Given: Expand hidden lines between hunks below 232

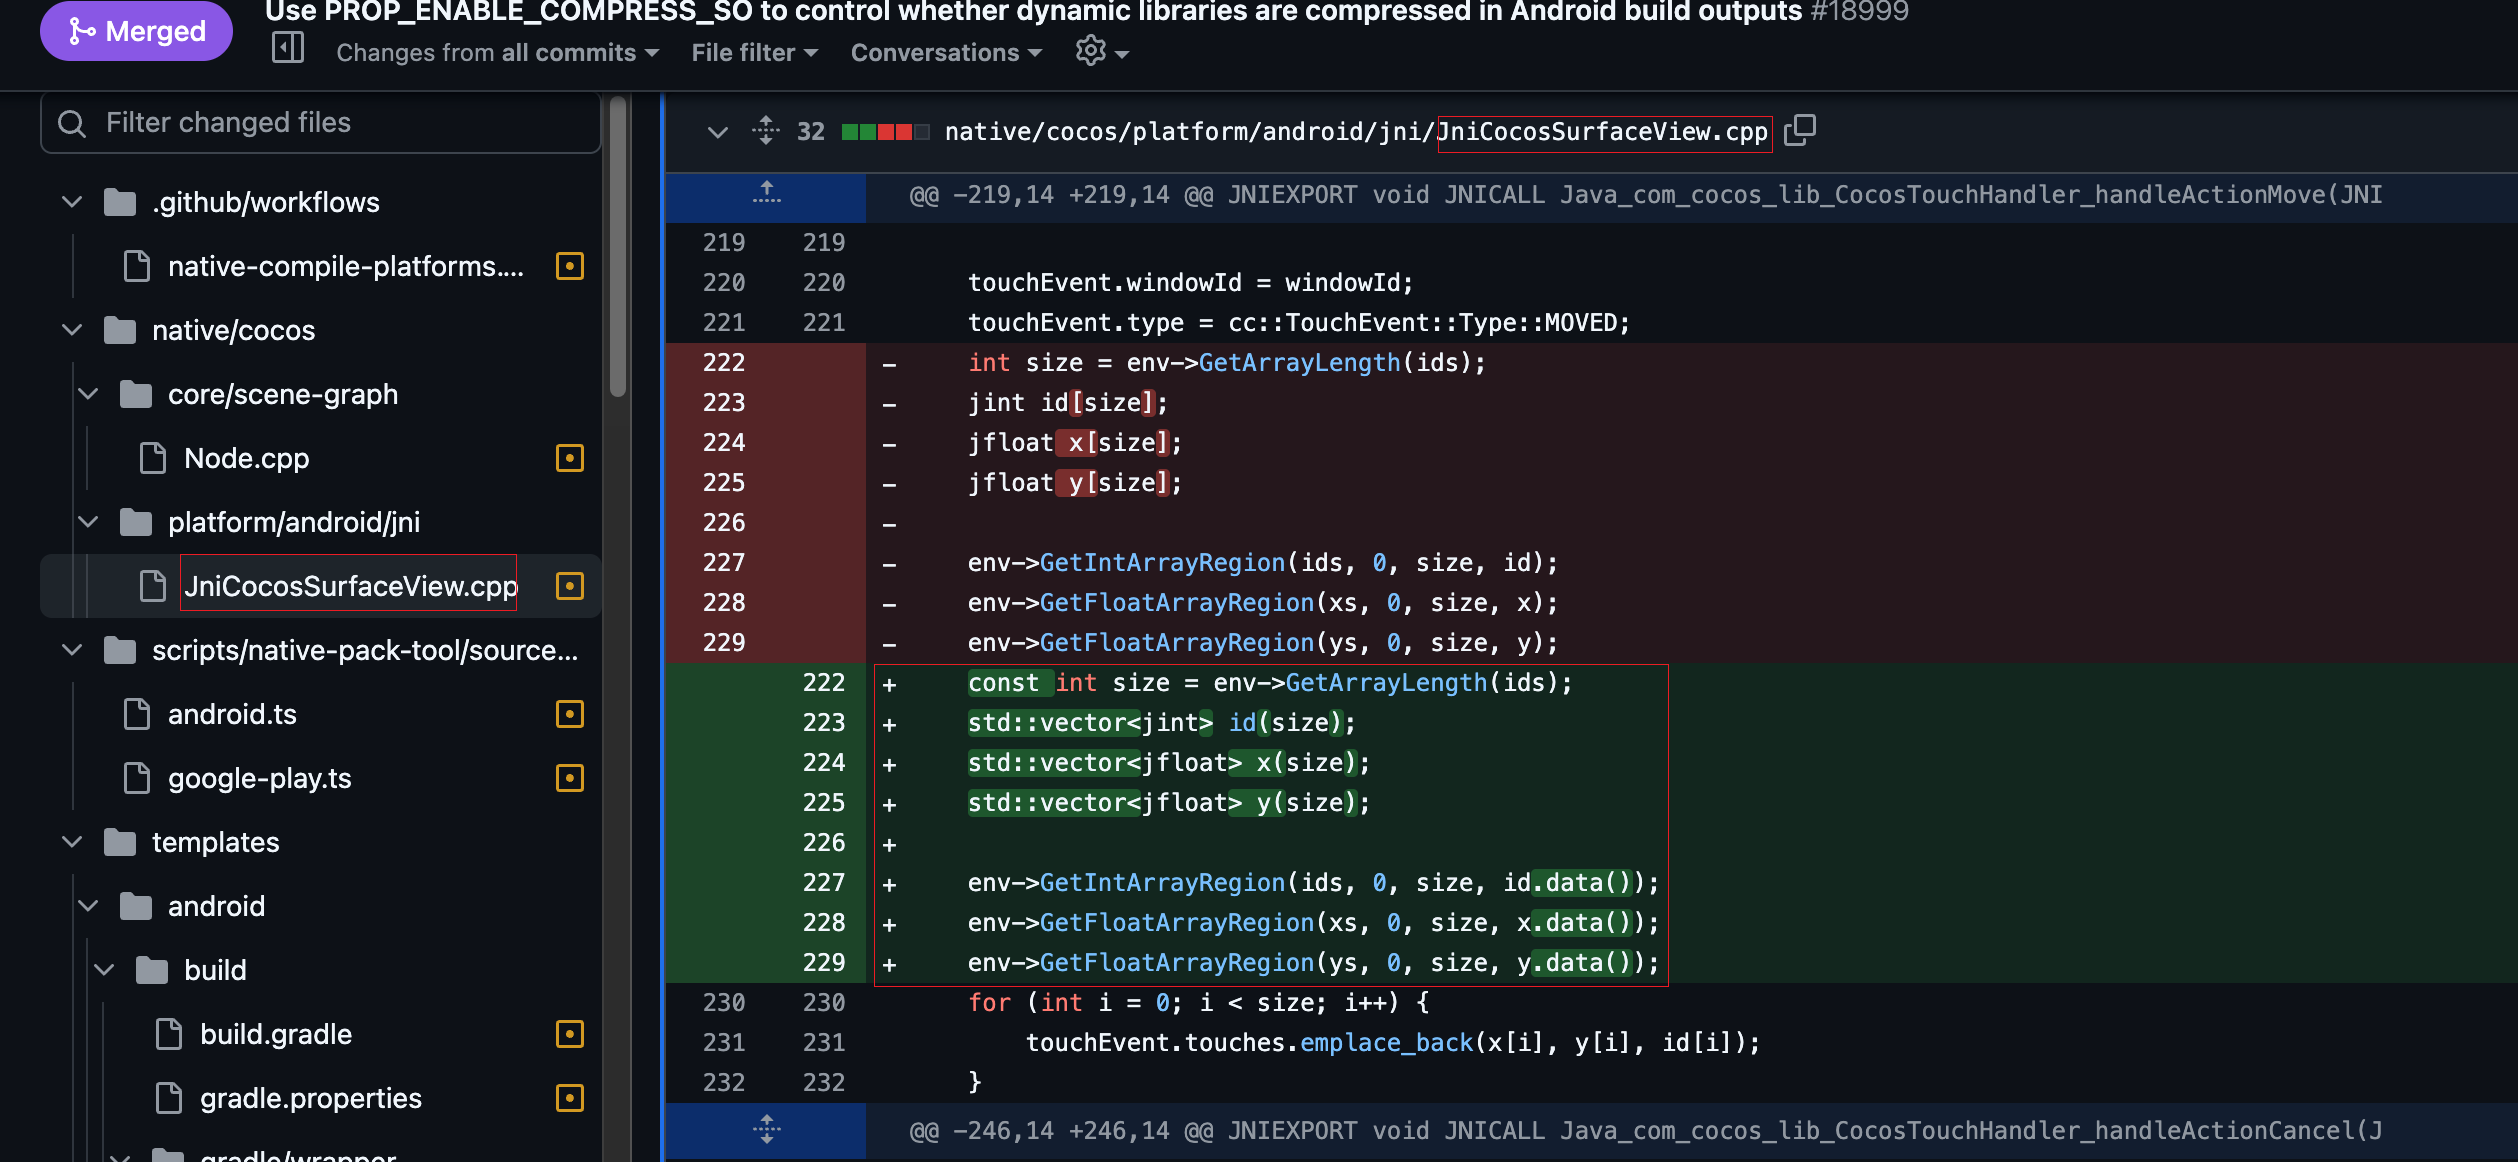Looking at the screenshot, I should tap(766, 1130).
